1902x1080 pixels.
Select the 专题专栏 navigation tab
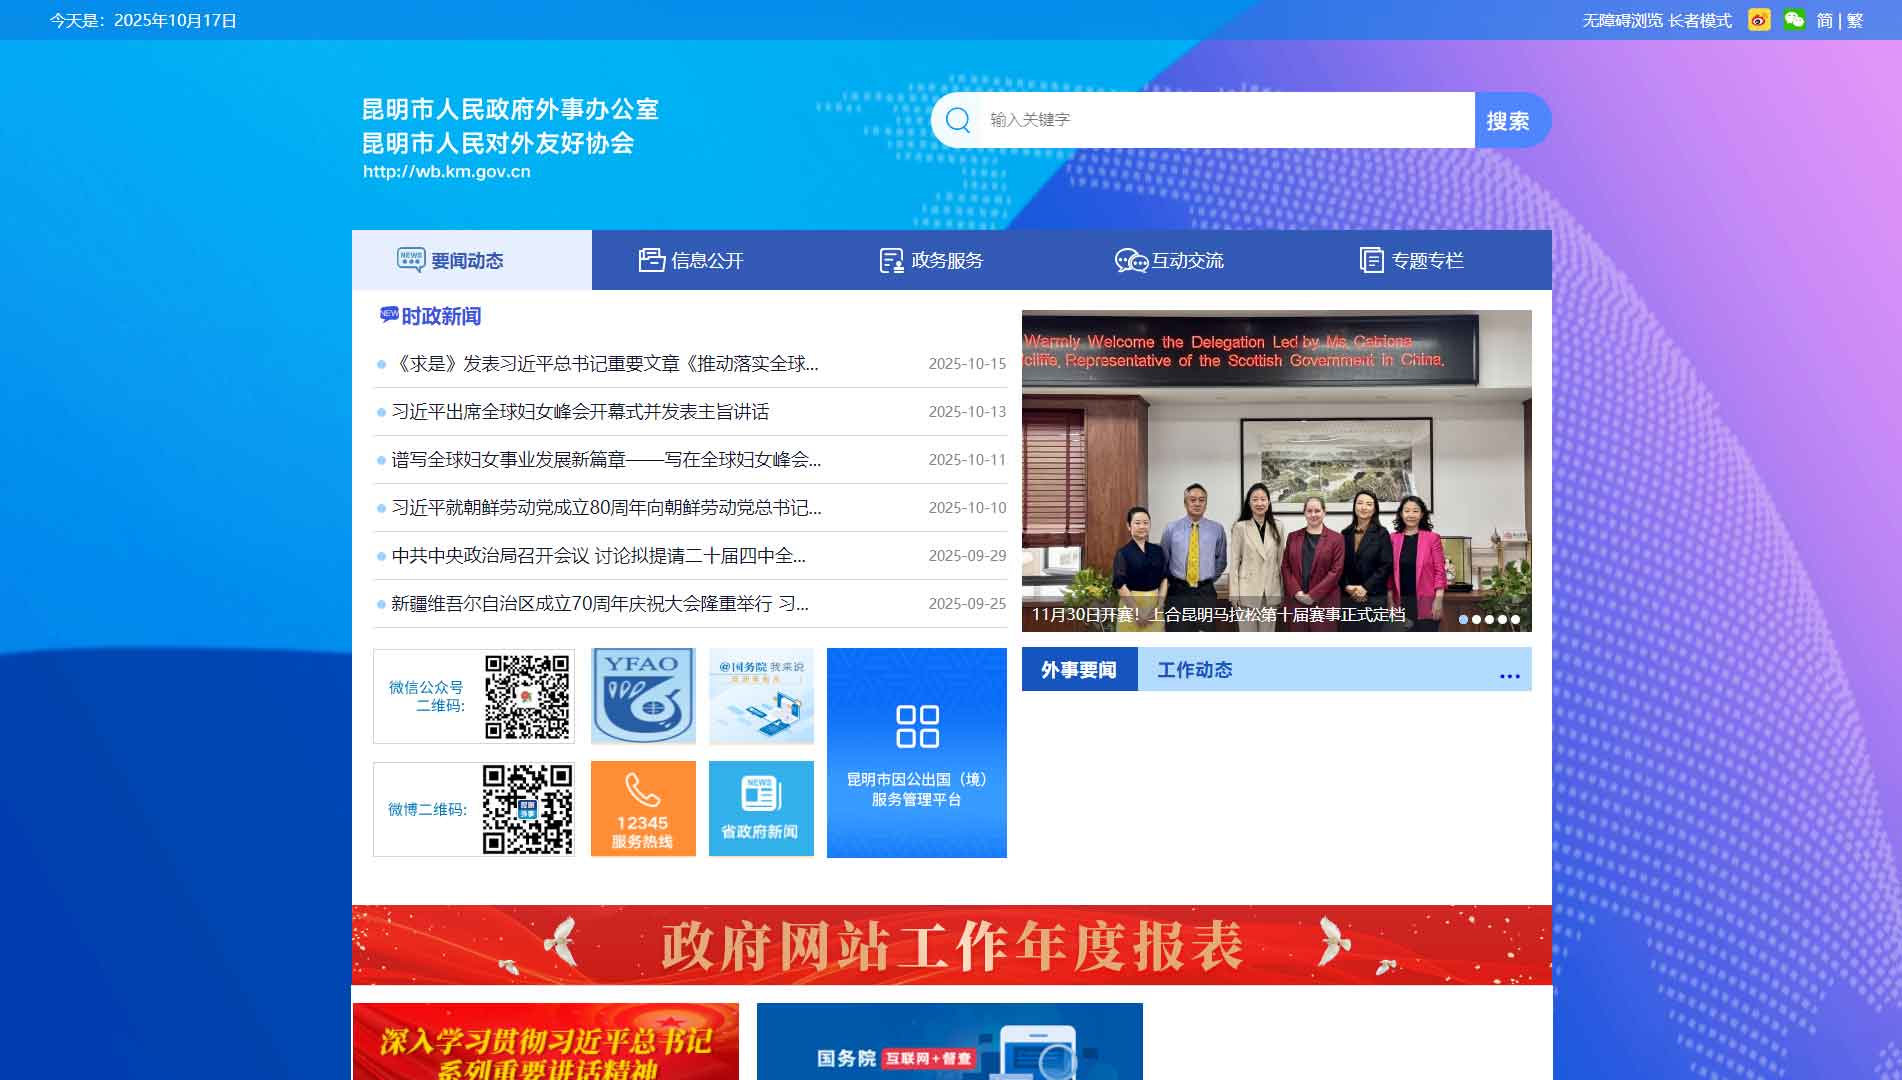(x=1432, y=260)
